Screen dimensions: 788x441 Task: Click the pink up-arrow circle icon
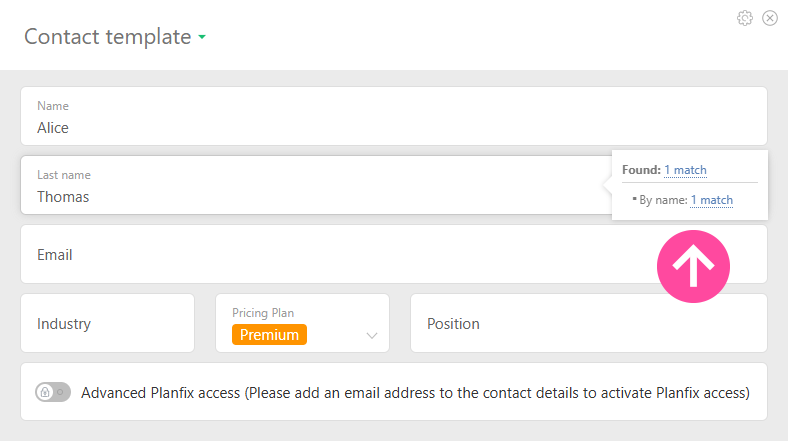click(x=693, y=265)
